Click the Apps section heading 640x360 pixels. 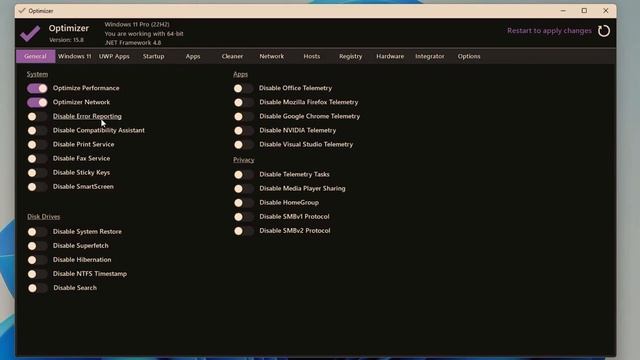[240, 74]
